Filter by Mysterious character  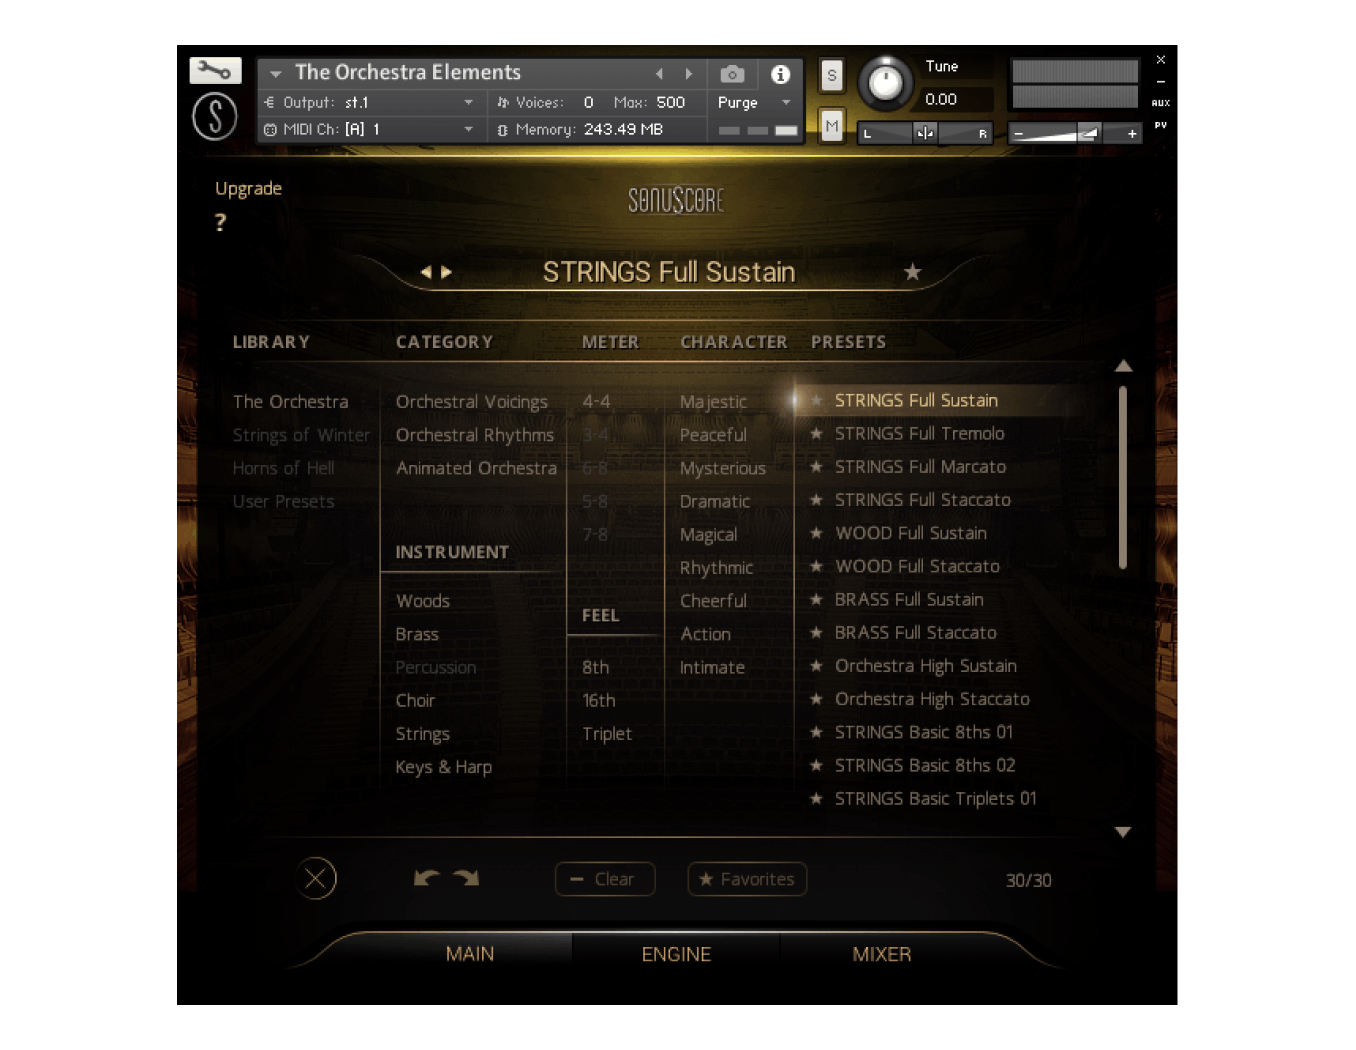pyautogui.click(x=722, y=468)
